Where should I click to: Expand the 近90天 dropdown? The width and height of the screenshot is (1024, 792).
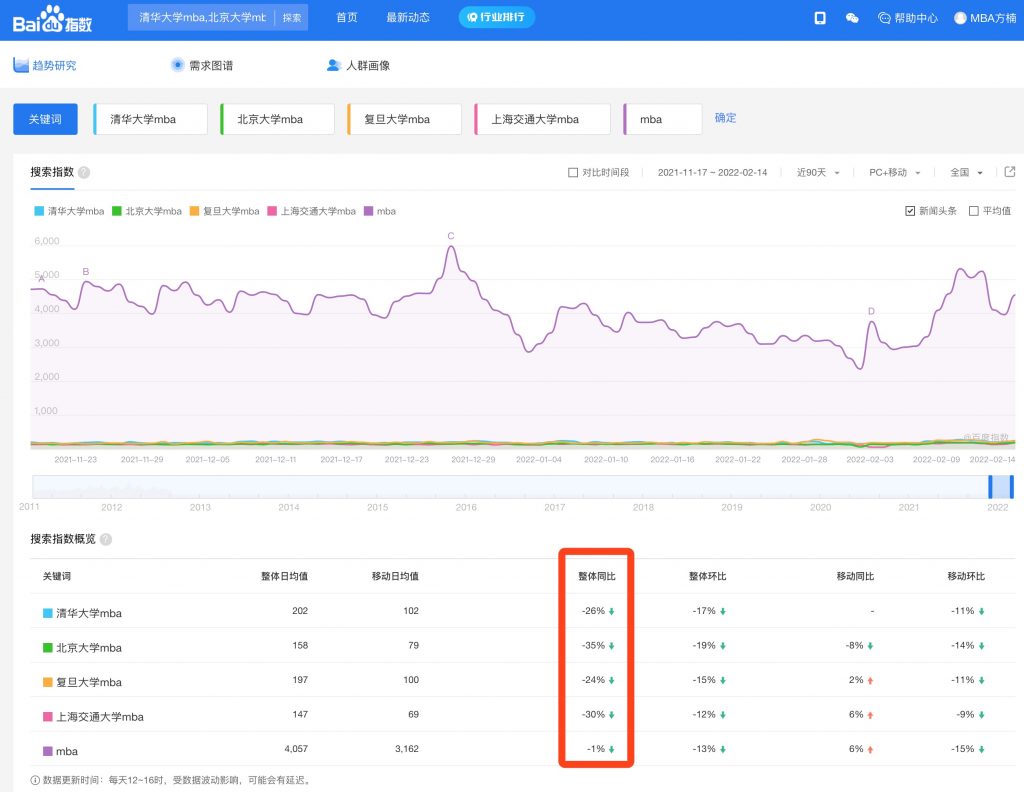click(818, 172)
